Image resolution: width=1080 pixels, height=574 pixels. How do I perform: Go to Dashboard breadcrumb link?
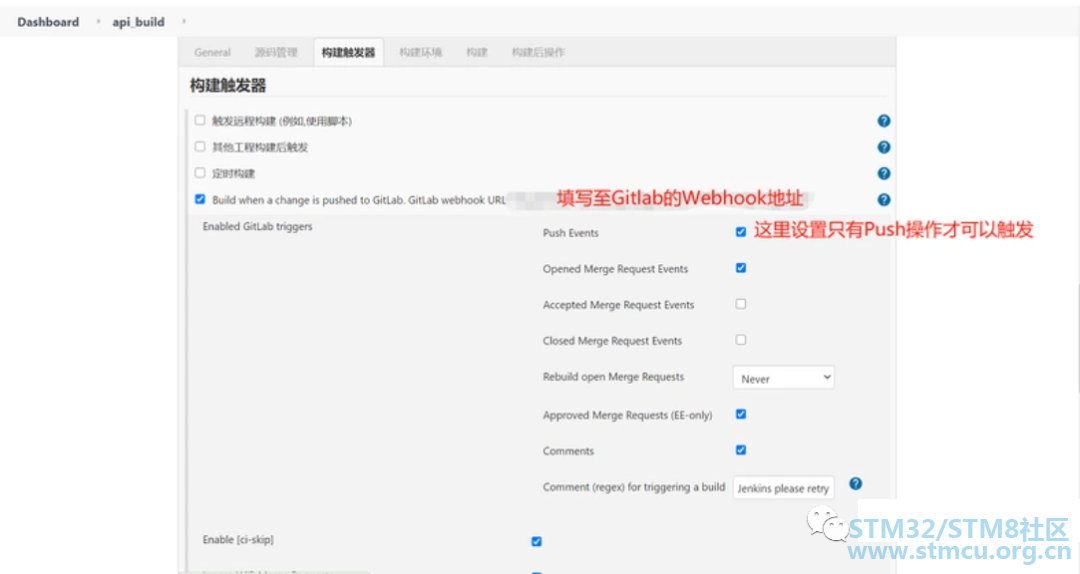click(48, 22)
